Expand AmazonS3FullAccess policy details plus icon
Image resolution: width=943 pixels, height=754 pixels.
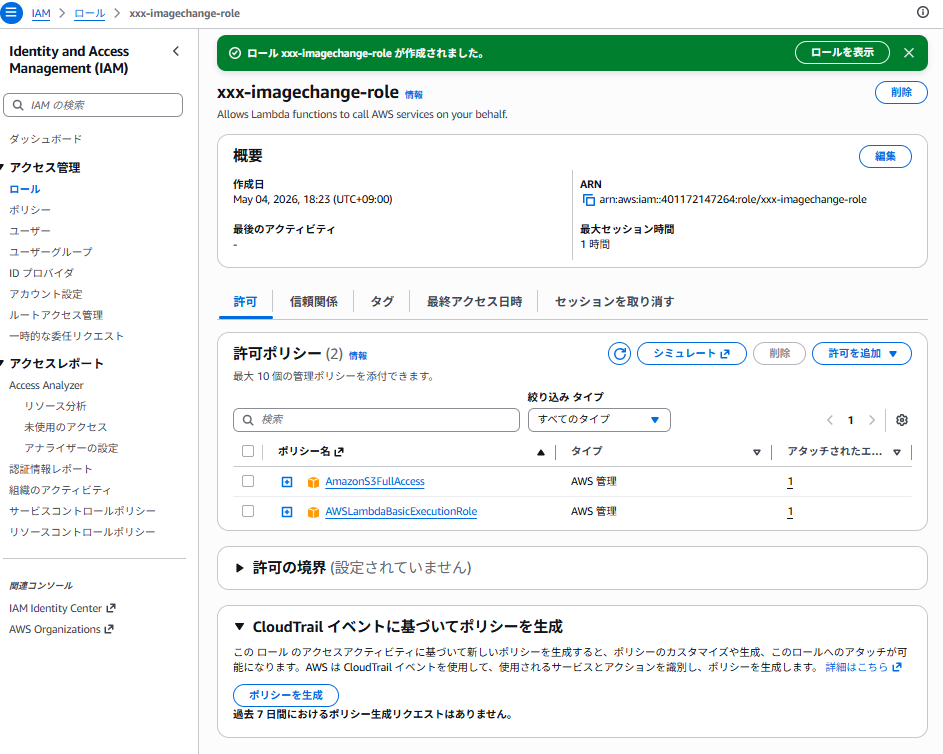[287, 482]
